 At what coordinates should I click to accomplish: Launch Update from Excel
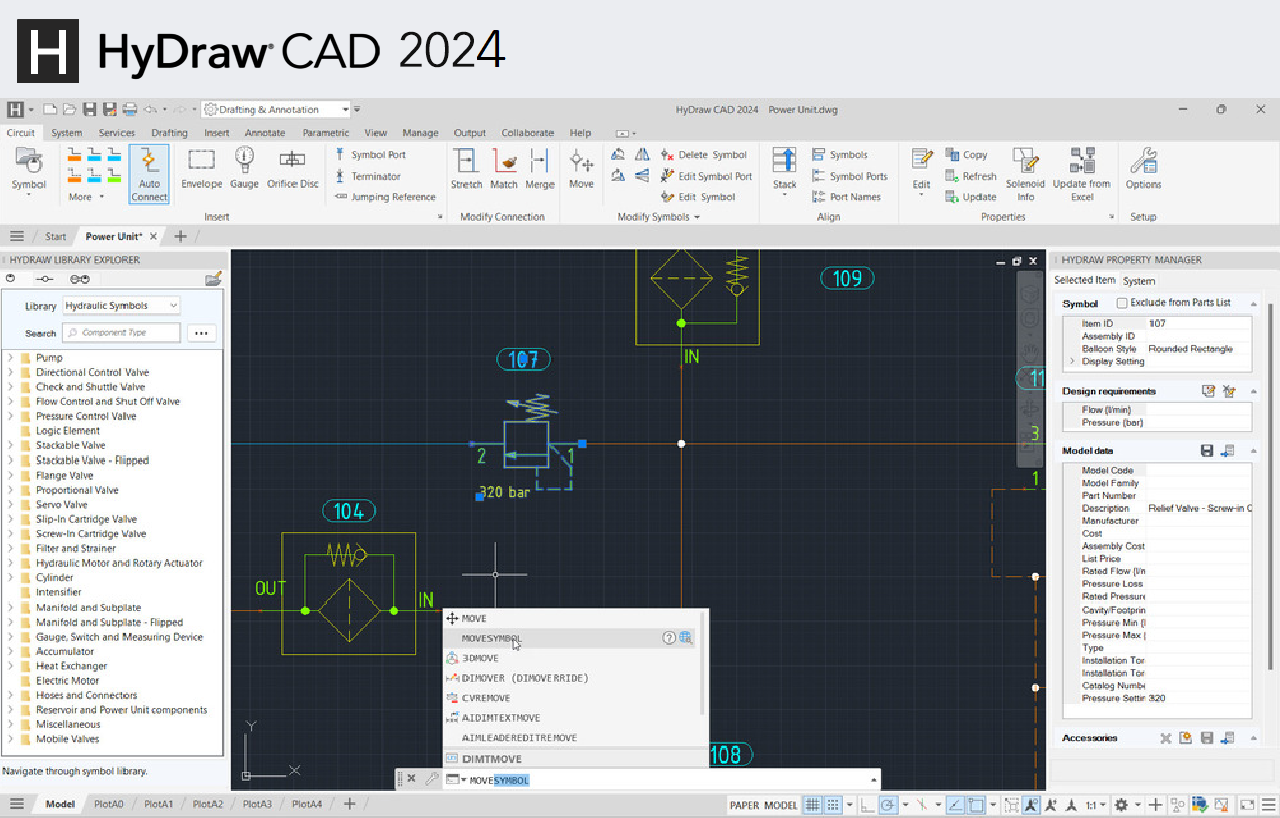tap(1081, 174)
